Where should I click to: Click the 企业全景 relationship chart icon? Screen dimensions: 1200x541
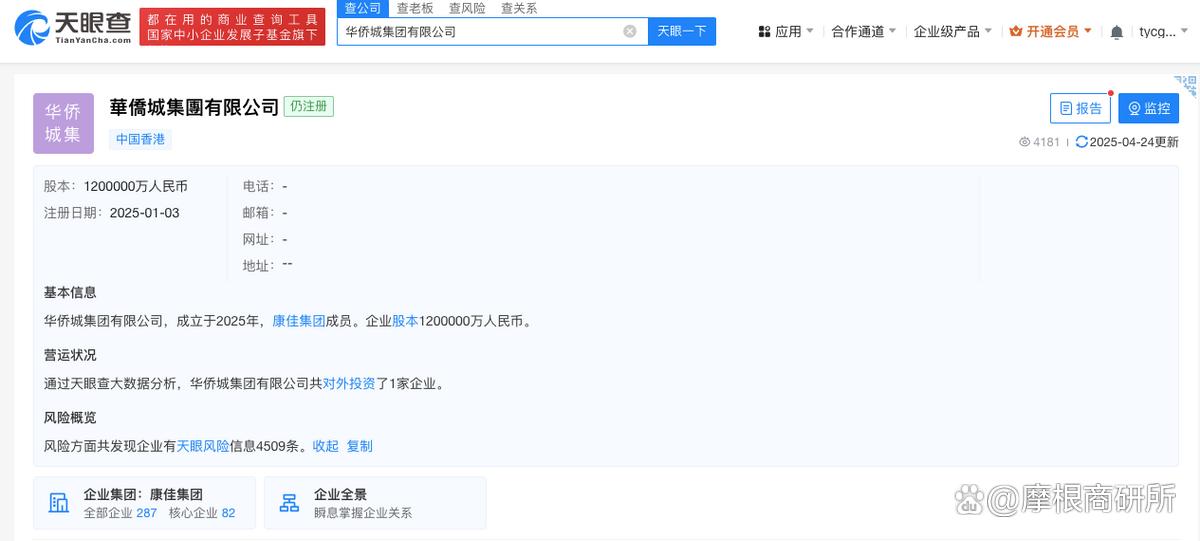(290, 503)
